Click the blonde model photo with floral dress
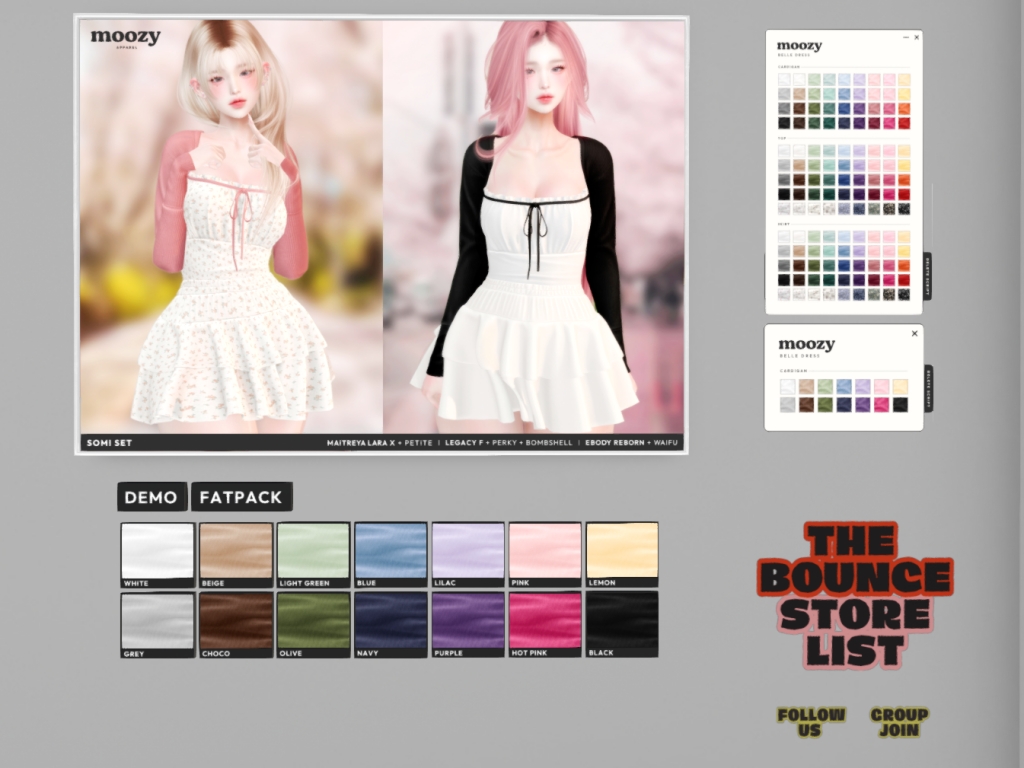The image size is (1024, 768). tap(231, 226)
